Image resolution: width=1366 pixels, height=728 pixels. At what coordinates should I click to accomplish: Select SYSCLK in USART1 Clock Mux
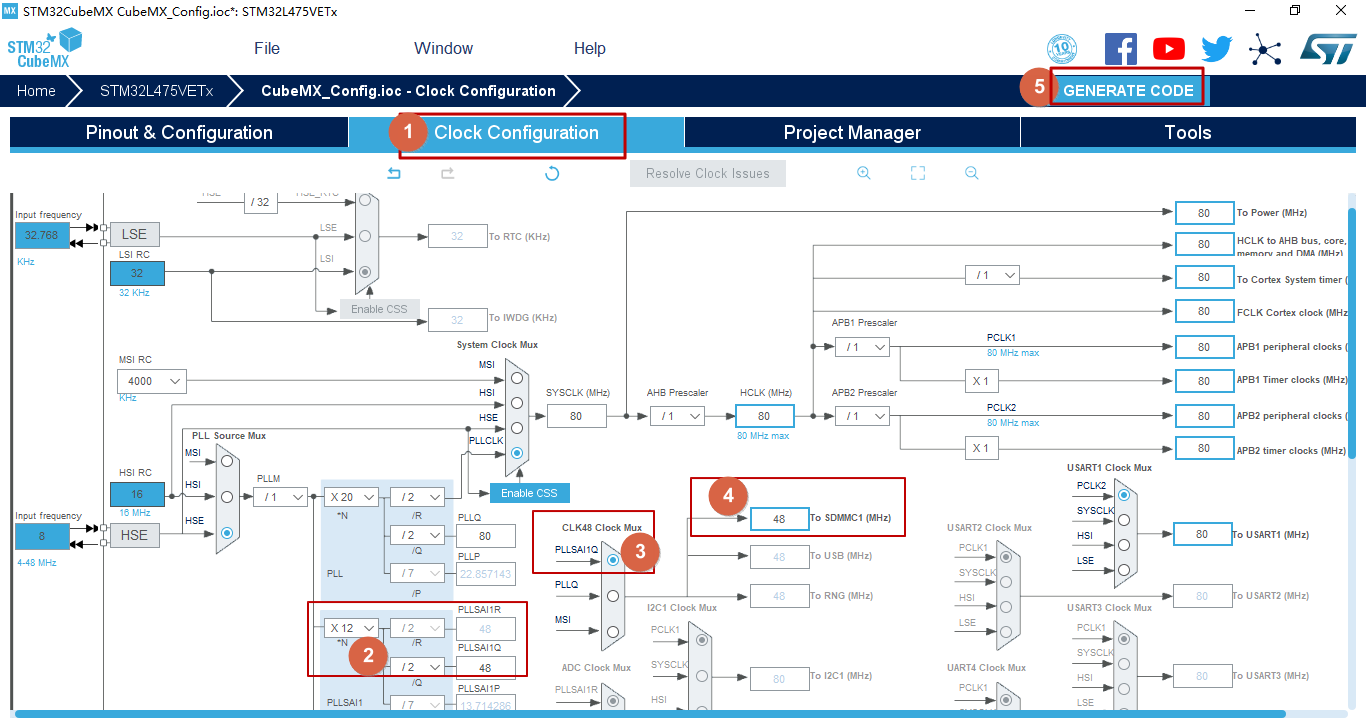(1125, 520)
